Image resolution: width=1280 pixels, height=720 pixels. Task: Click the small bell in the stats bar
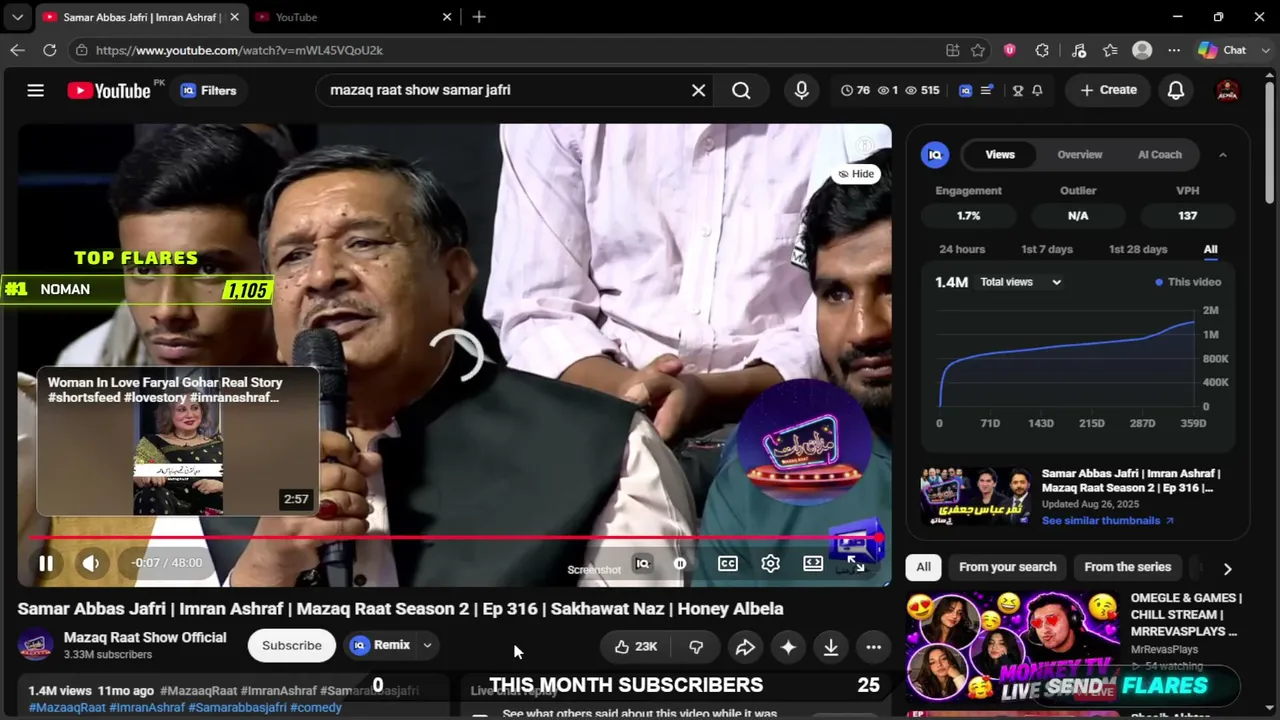(1037, 90)
